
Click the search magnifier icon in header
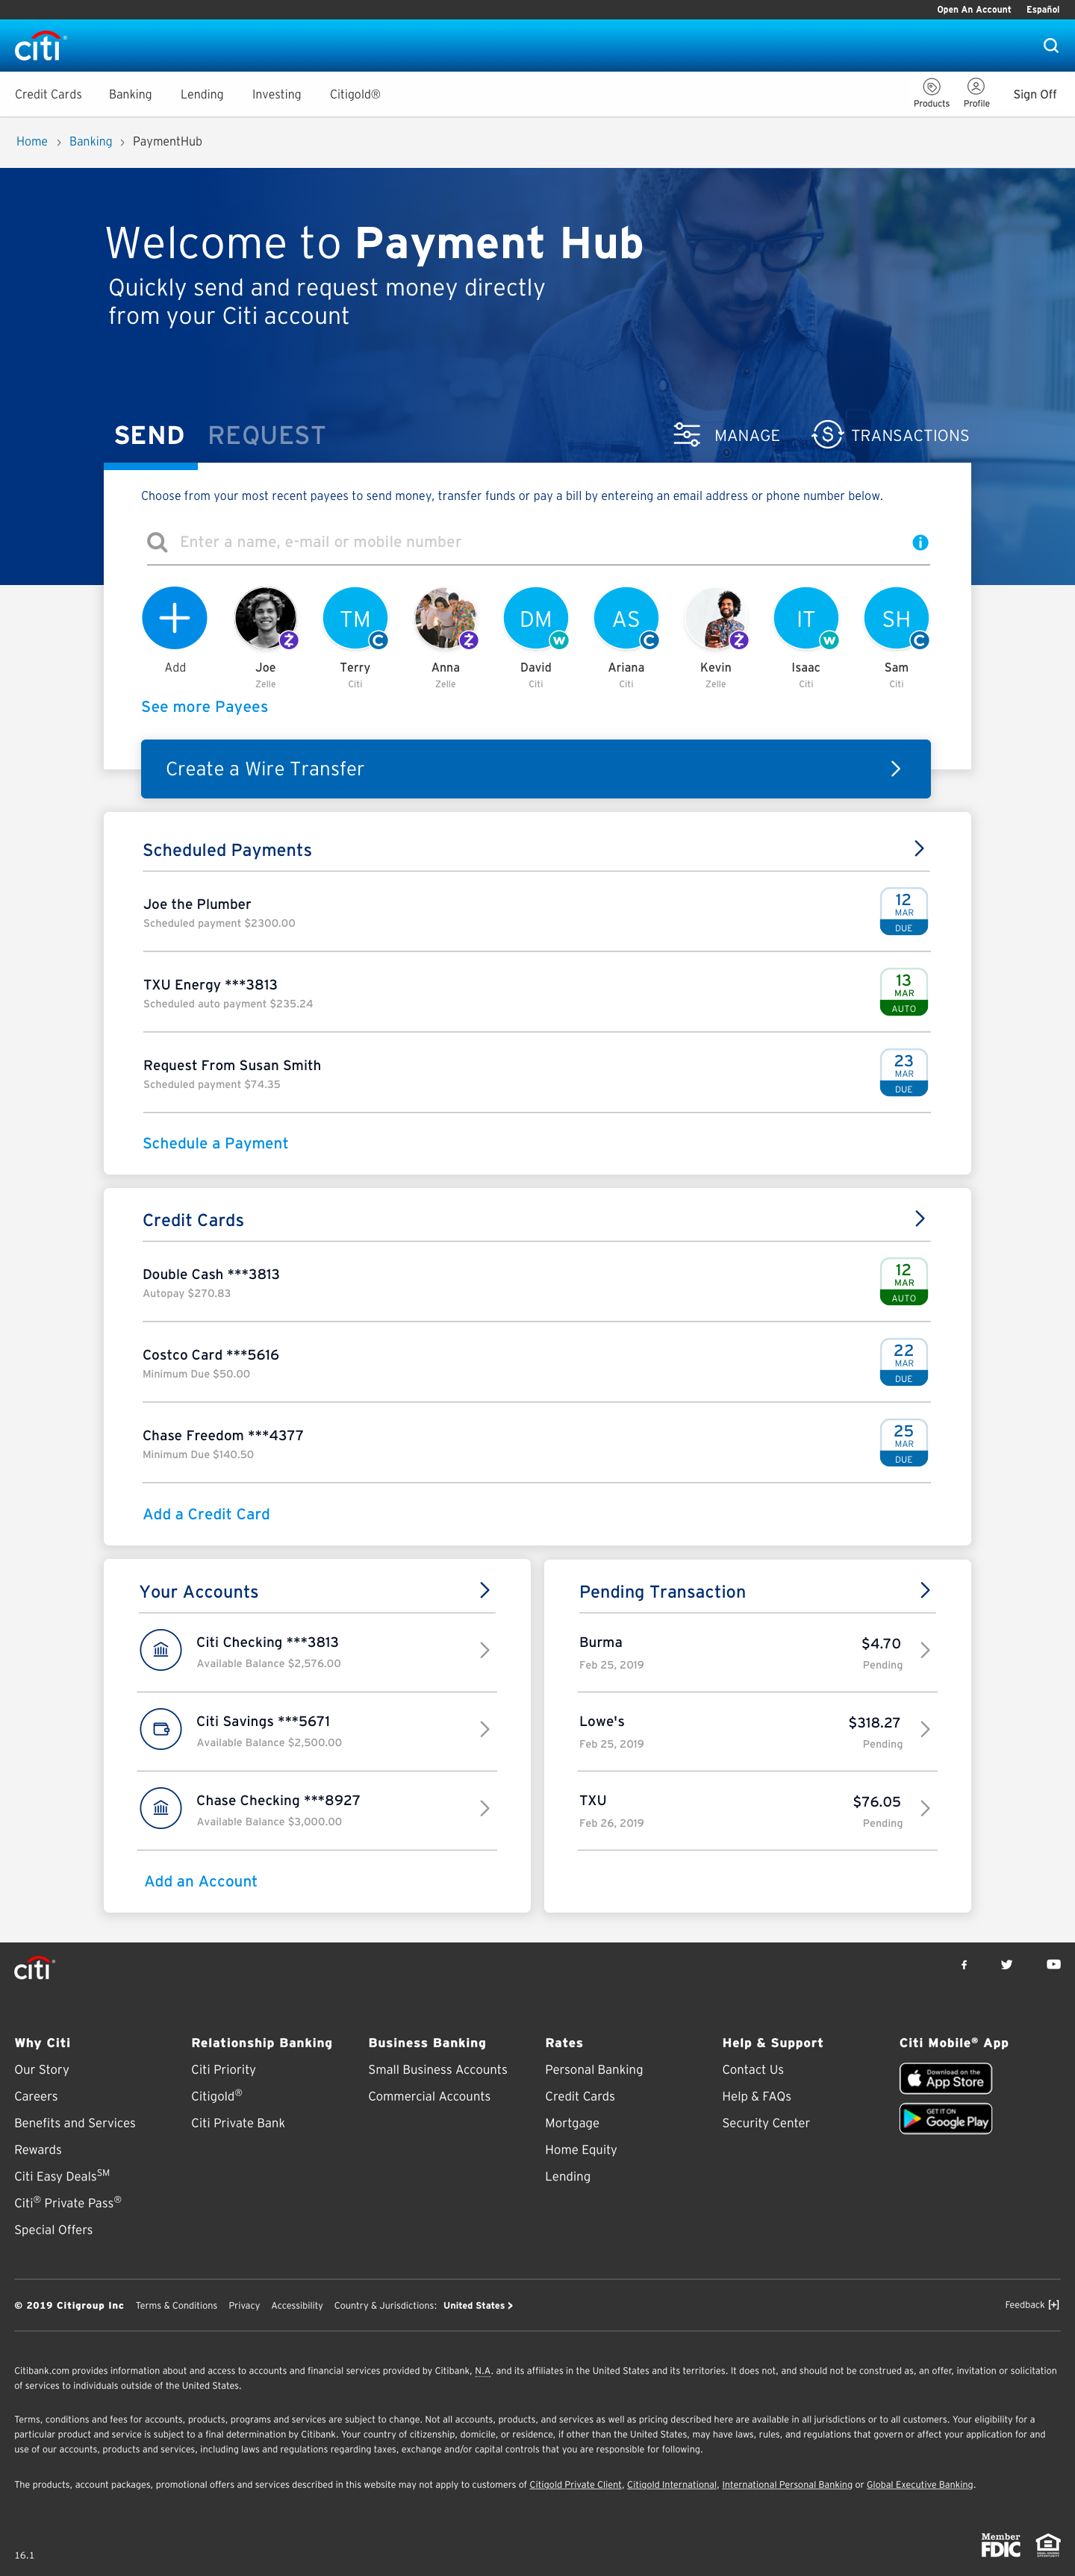pyautogui.click(x=1050, y=45)
